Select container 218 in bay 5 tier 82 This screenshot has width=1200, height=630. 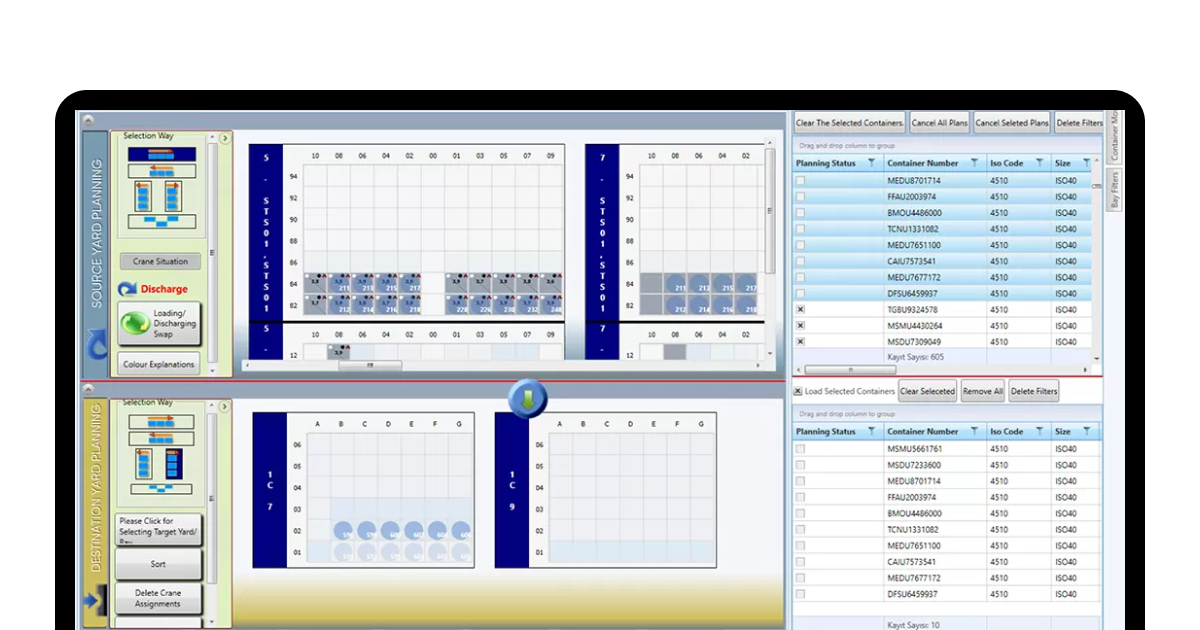tap(410, 305)
